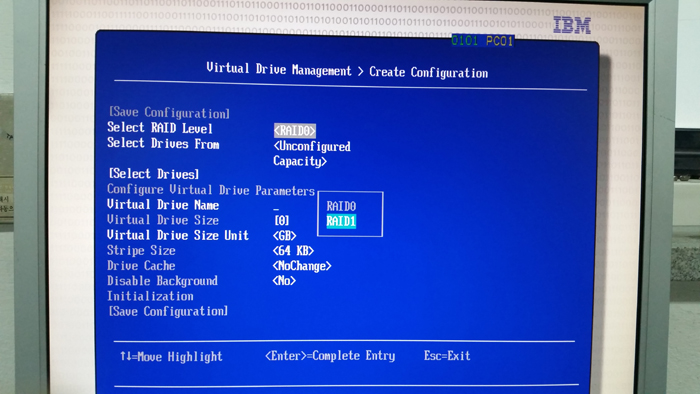Choose RAID0 in the popup list
The width and height of the screenshot is (700, 394).
coord(341,206)
